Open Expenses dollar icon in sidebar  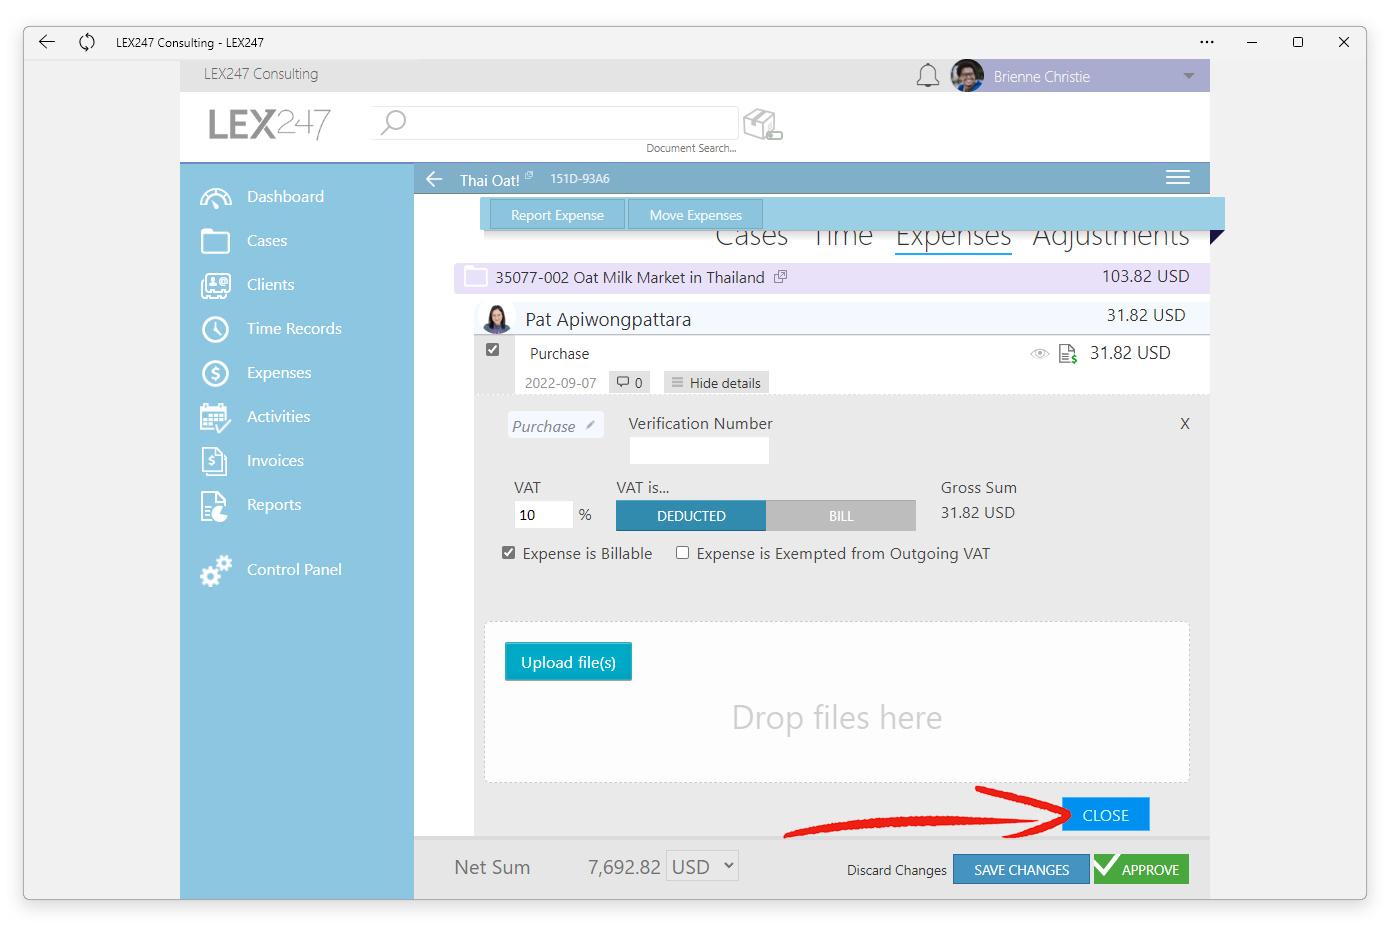point(215,373)
